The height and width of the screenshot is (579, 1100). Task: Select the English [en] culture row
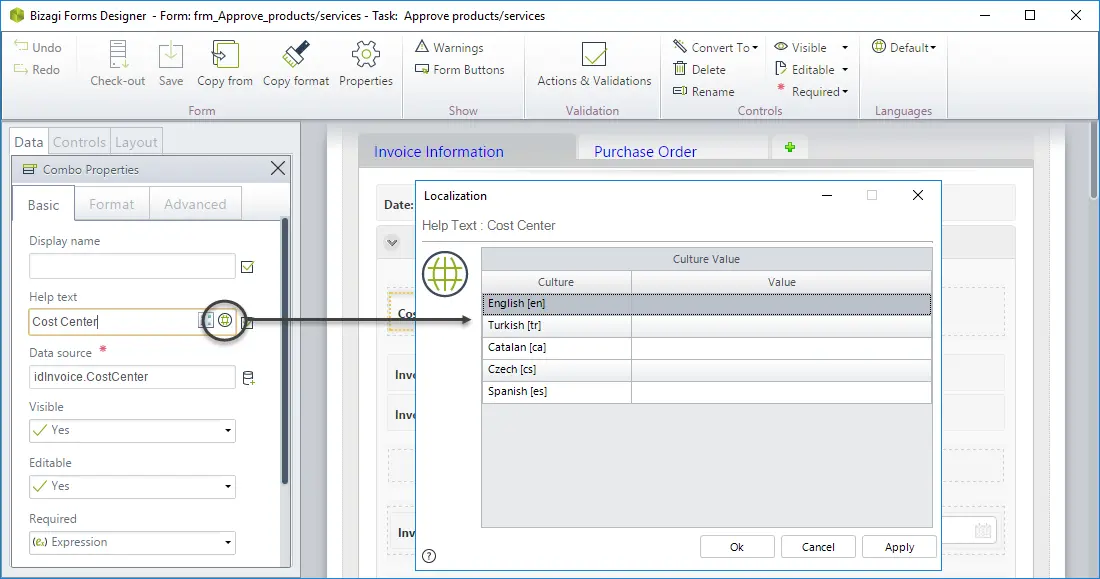point(706,303)
